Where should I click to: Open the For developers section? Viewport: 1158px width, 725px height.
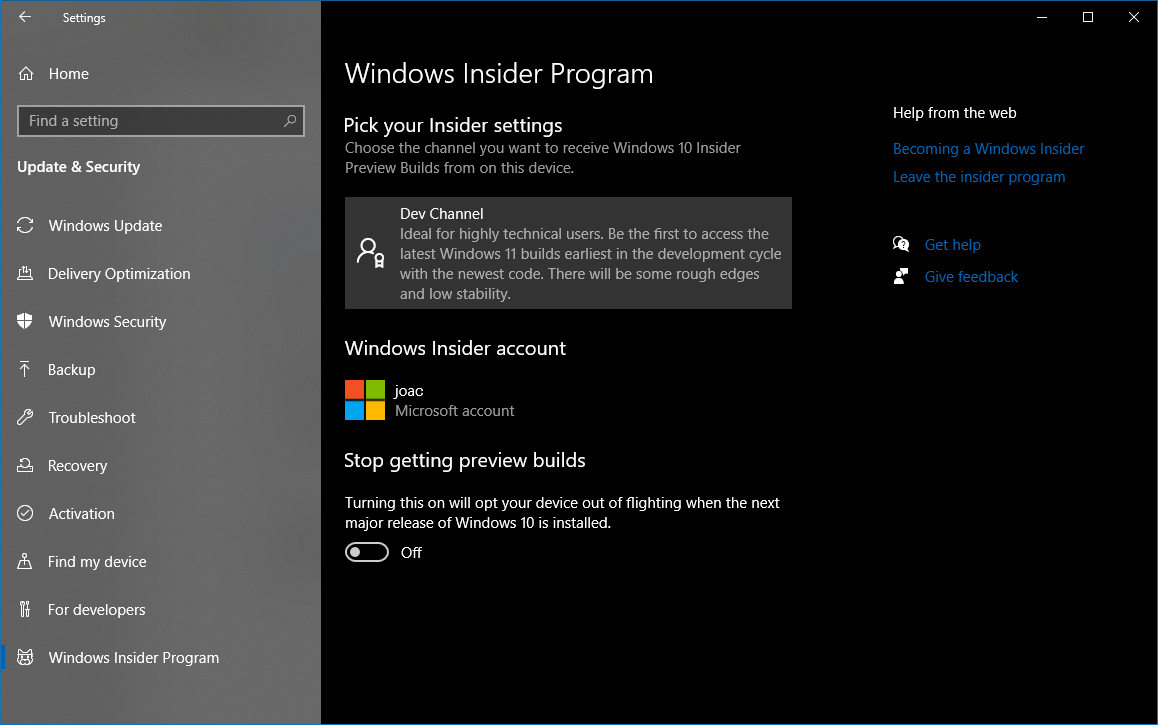pyautogui.click(x=96, y=610)
